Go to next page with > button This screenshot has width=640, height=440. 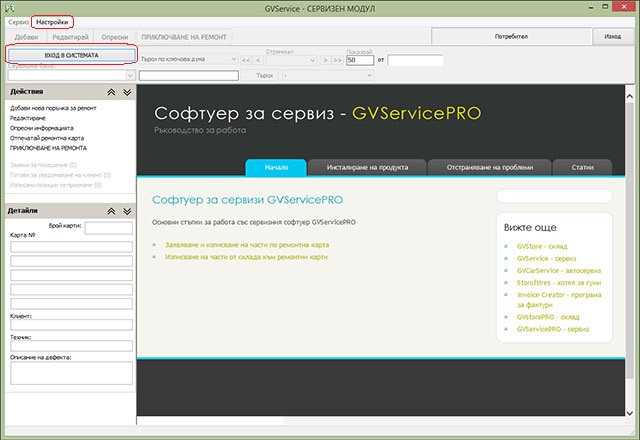tap(325, 60)
